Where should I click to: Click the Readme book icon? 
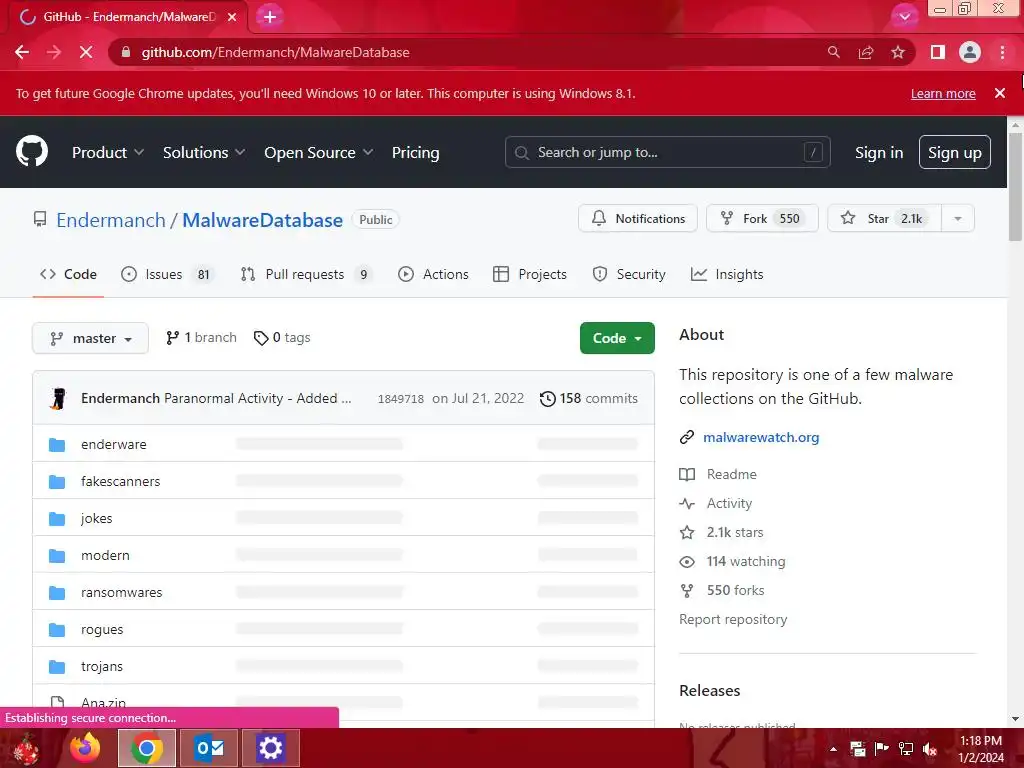click(x=687, y=474)
